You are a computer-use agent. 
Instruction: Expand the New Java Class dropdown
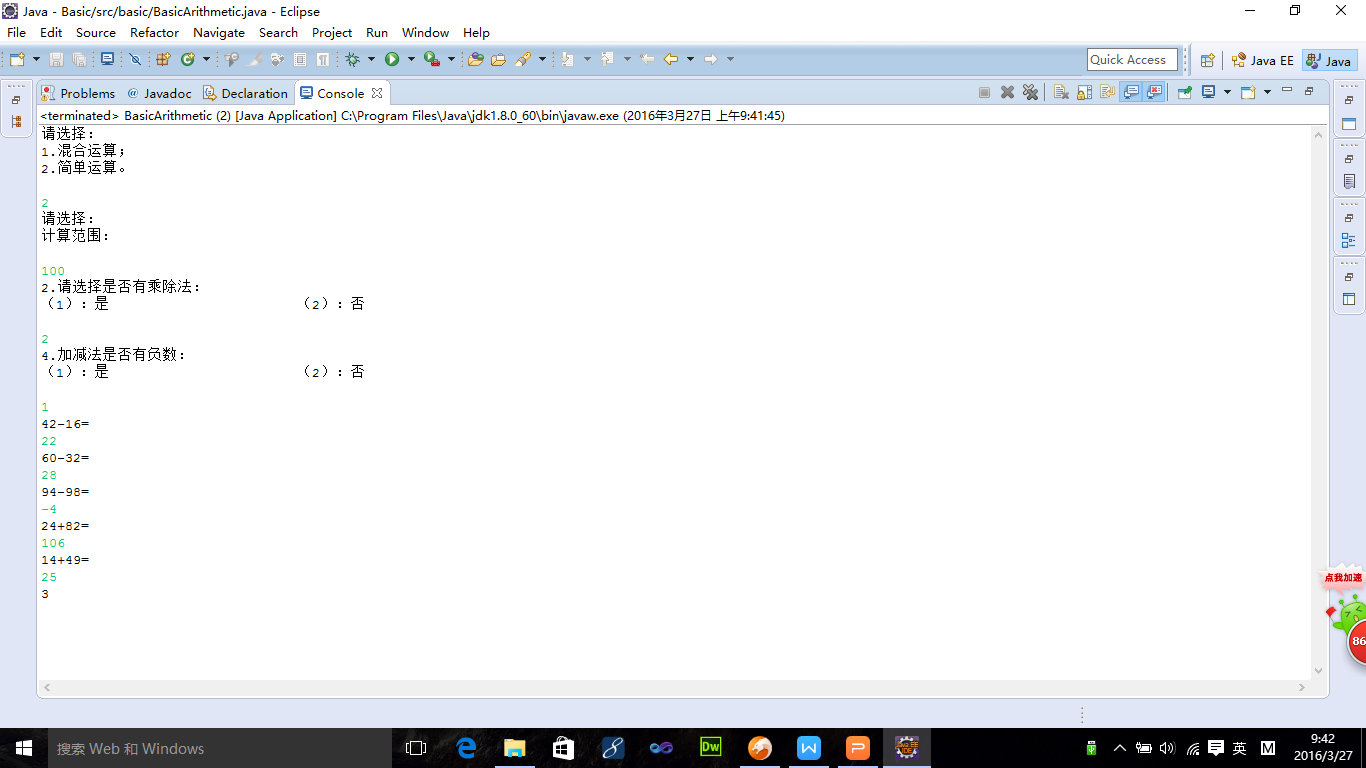206,59
